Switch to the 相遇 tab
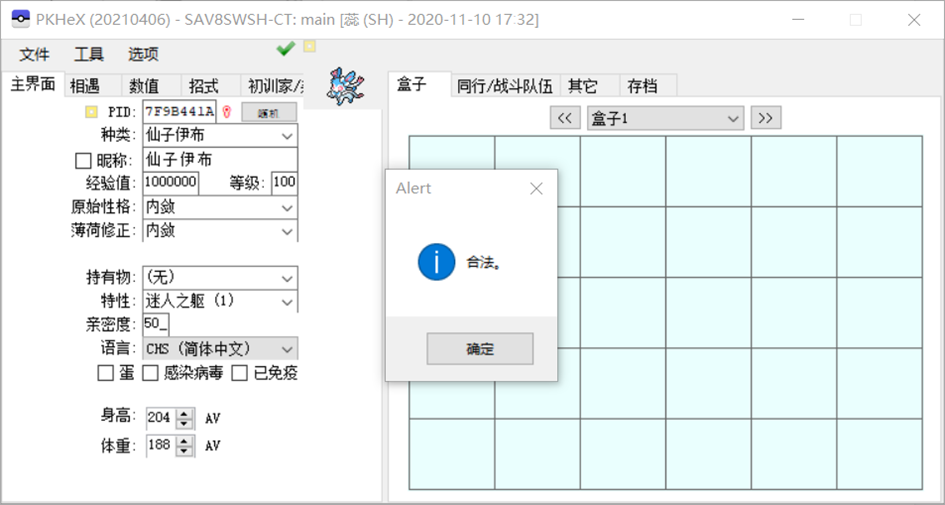 tap(92, 86)
